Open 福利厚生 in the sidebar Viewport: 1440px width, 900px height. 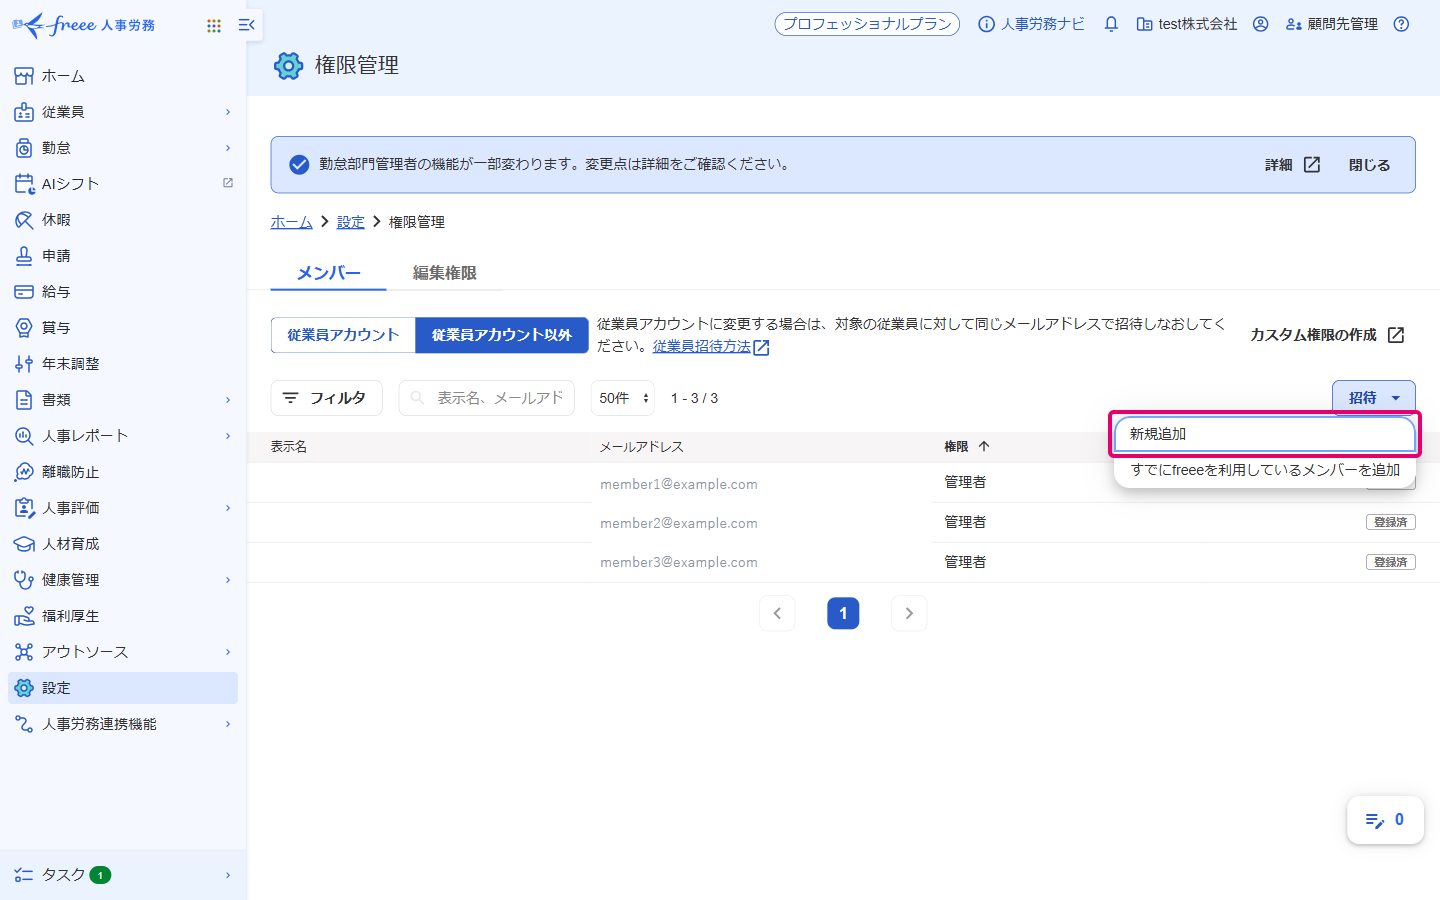[x=123, y=616]
